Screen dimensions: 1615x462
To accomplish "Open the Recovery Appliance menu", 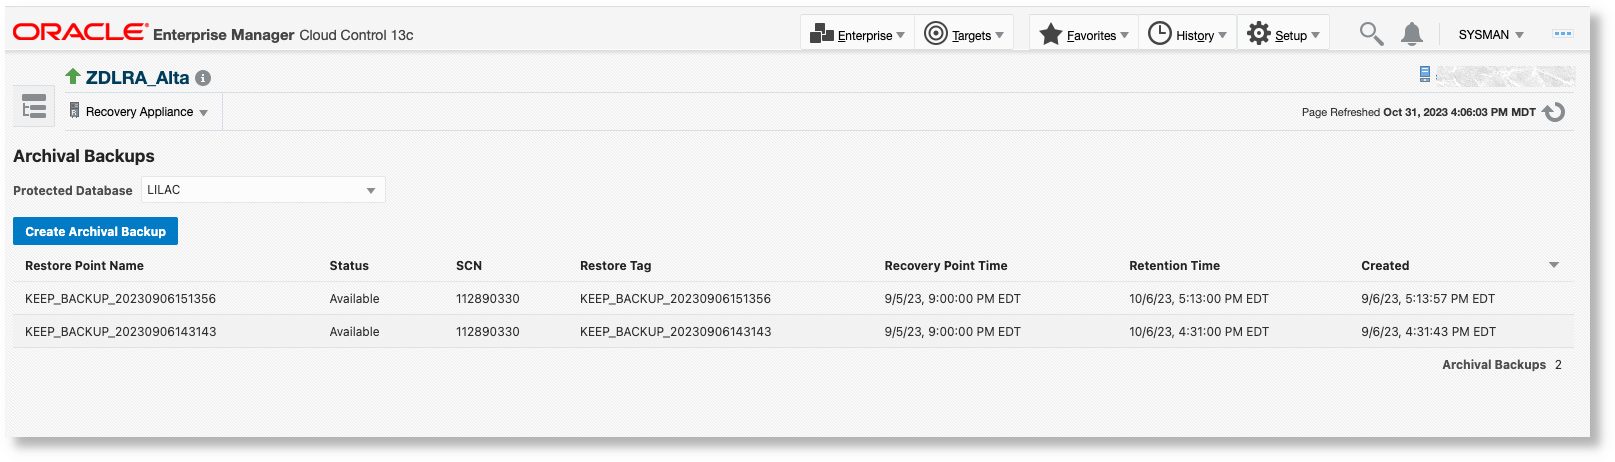I will 139,112.
